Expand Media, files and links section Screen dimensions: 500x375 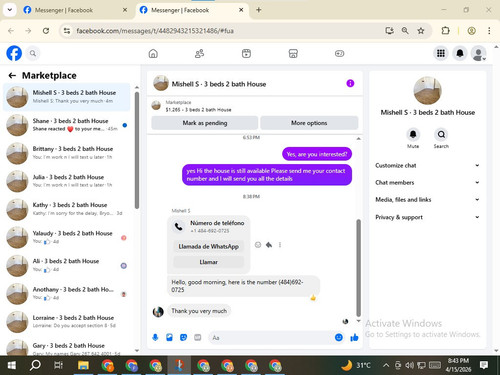pos(428,200)
